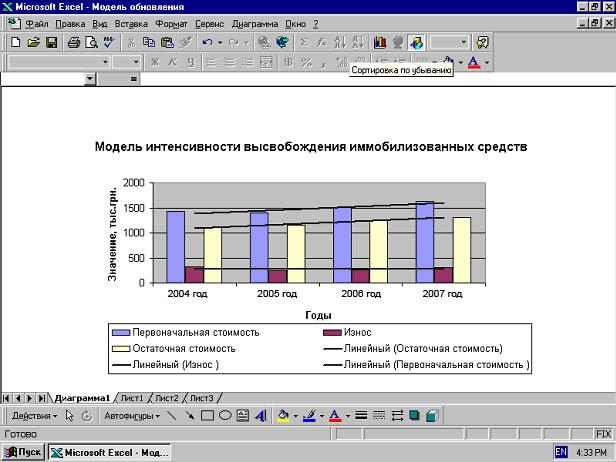The width and height of the screenshot is (616, 462).
Task: Switch to the Лист1 sheet tab
Action: 132,398
